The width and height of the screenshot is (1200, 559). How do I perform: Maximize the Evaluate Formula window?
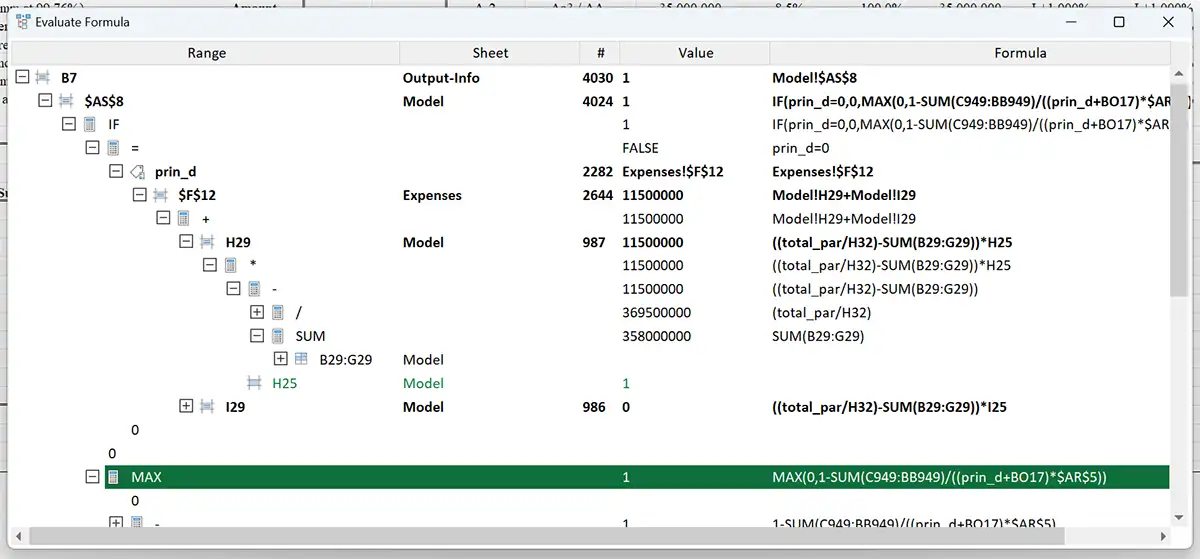tap(1119, 22)
